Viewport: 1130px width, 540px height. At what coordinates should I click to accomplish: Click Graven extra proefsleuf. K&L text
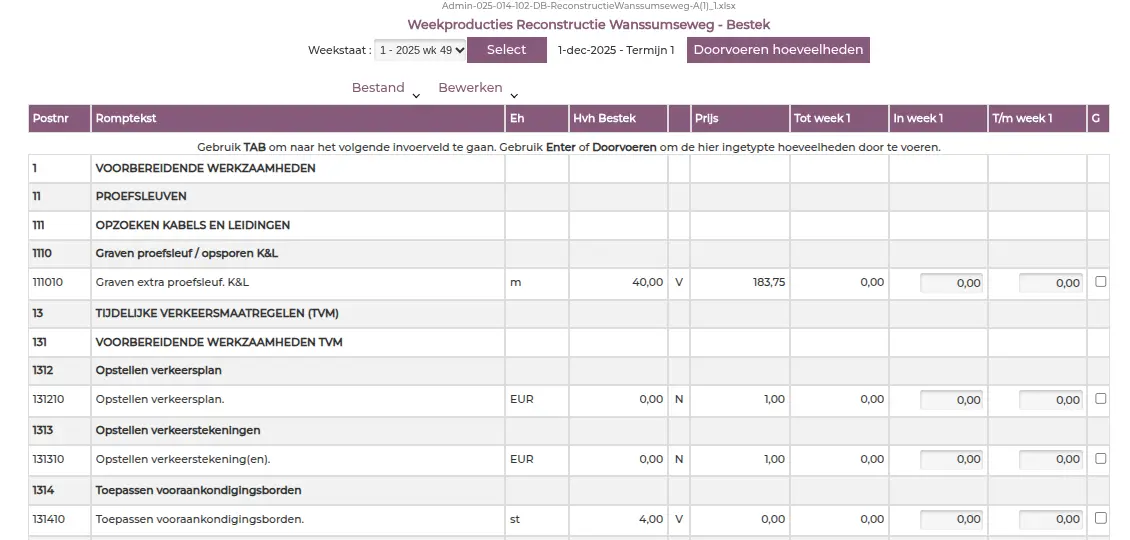(x=172, y=283)
